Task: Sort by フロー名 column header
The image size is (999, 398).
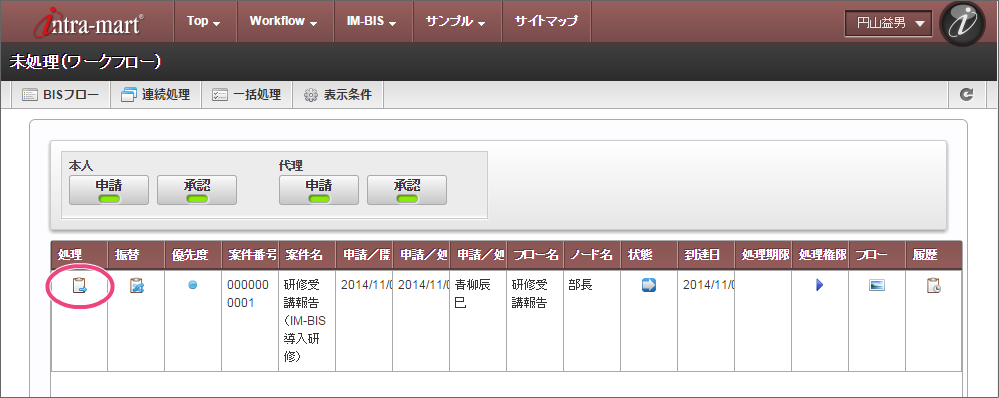Action: tap(535, 255)
